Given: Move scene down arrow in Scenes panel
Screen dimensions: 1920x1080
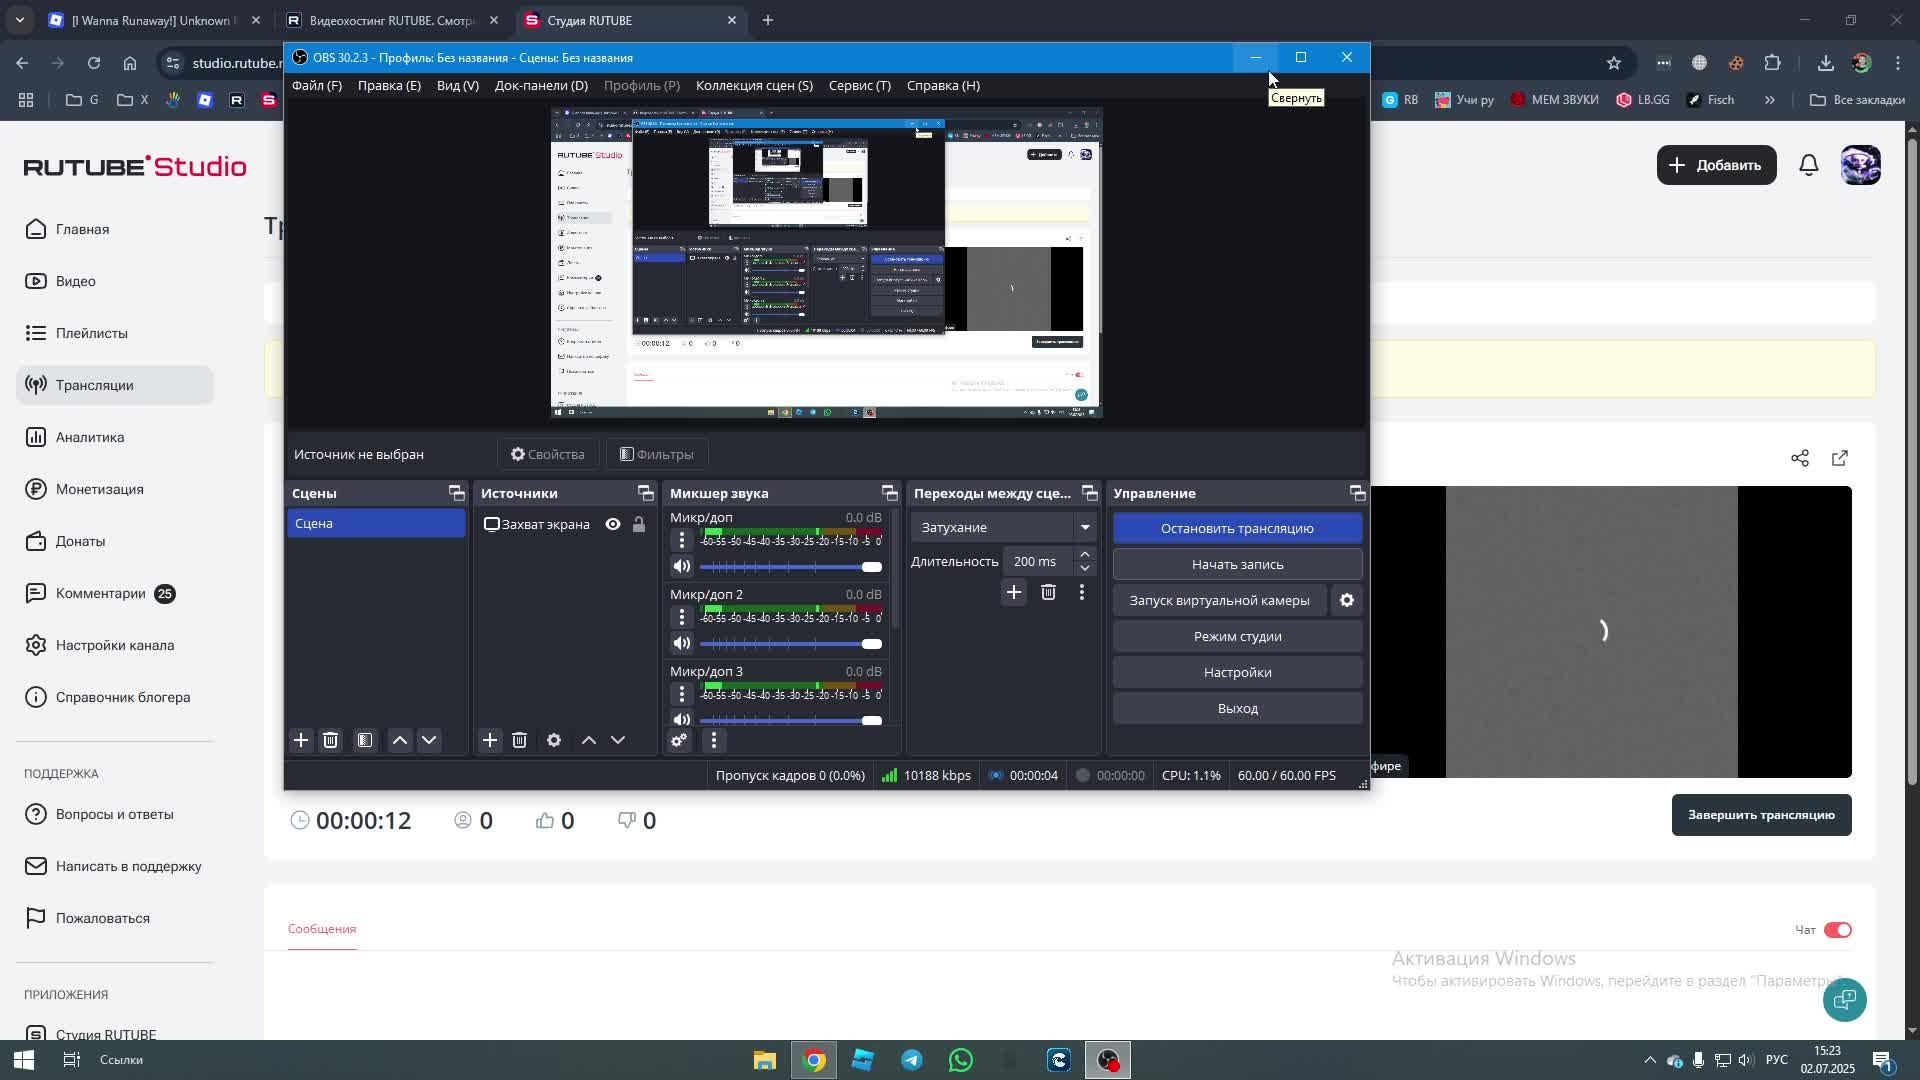Looking at the screenshot, I should 429,740.
